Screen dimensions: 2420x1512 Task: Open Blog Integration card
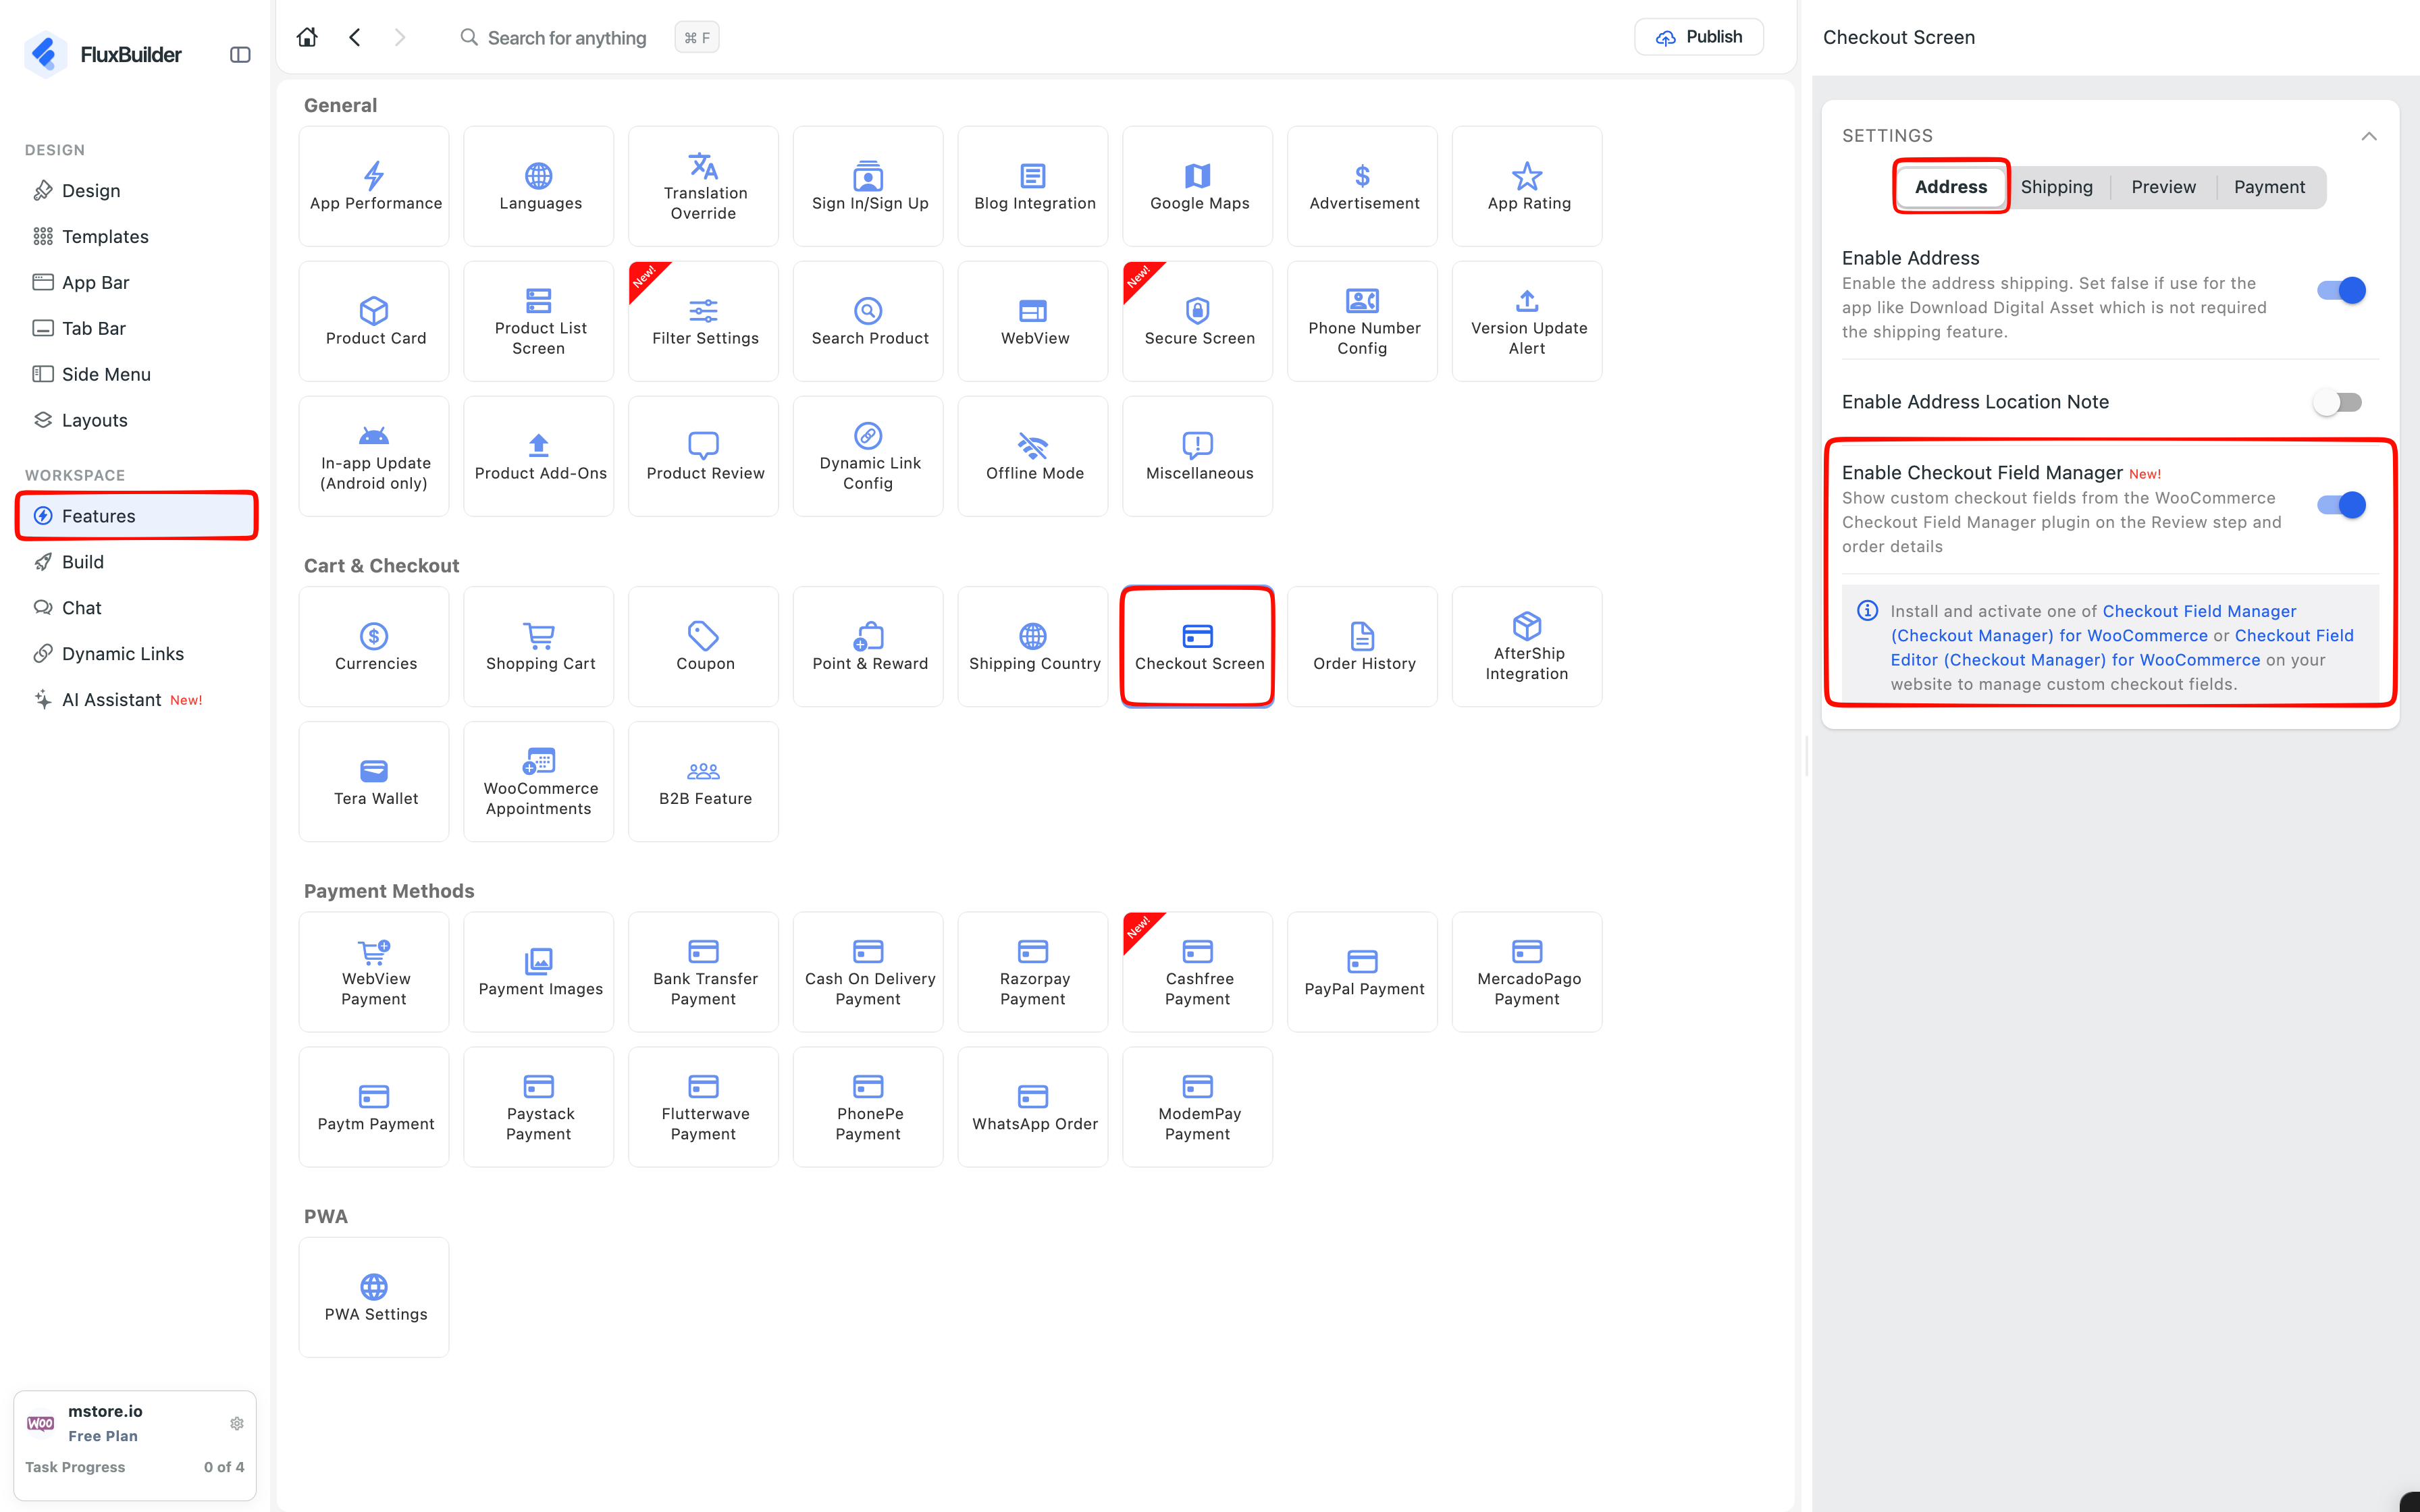[1033, 186]
